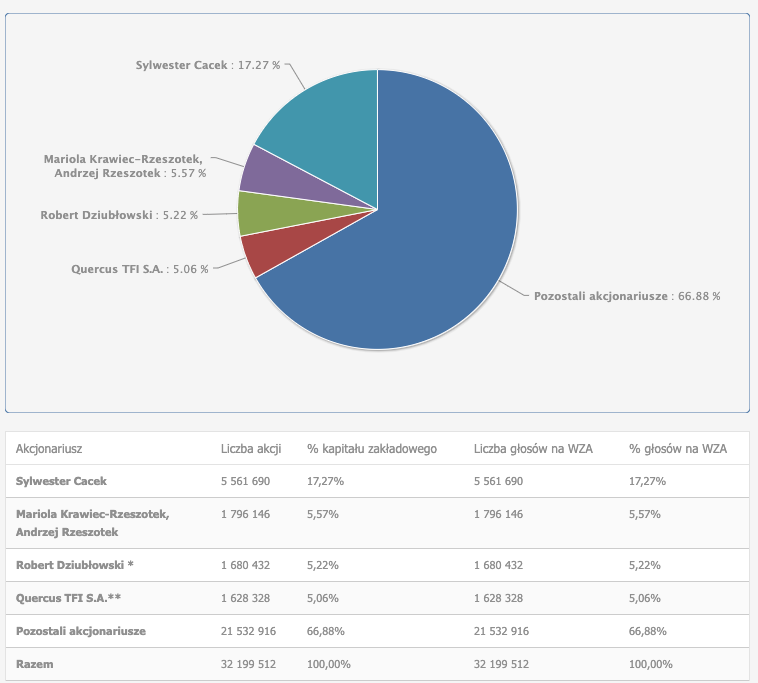Select the '100,00%' cell under % głosów

point(651,664)
